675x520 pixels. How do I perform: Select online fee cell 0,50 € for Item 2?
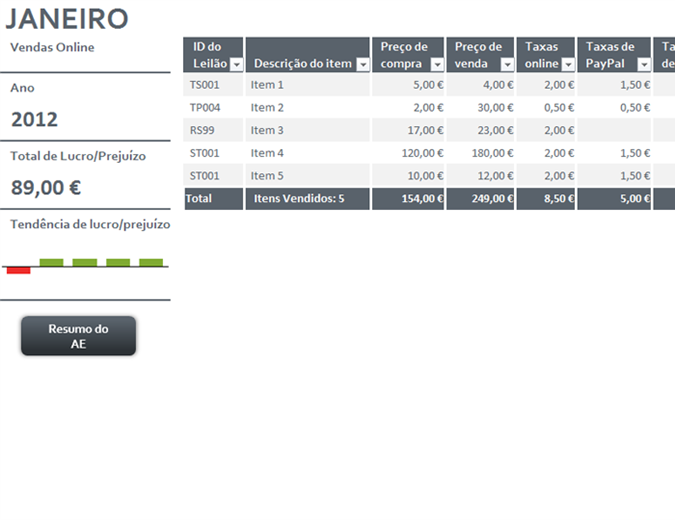[546, 108]
